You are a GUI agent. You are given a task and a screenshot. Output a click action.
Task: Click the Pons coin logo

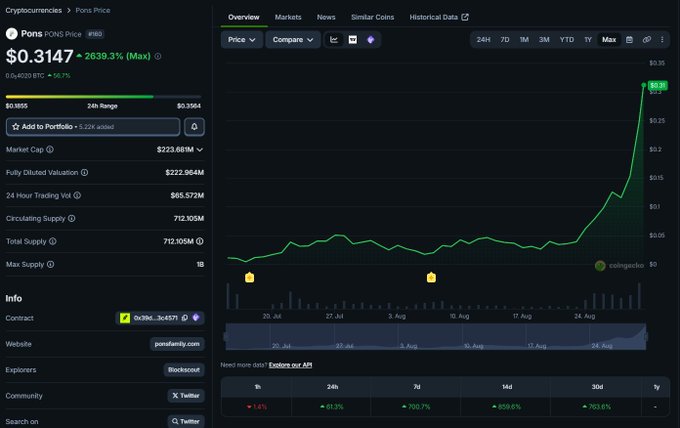(x=12, y=34)
